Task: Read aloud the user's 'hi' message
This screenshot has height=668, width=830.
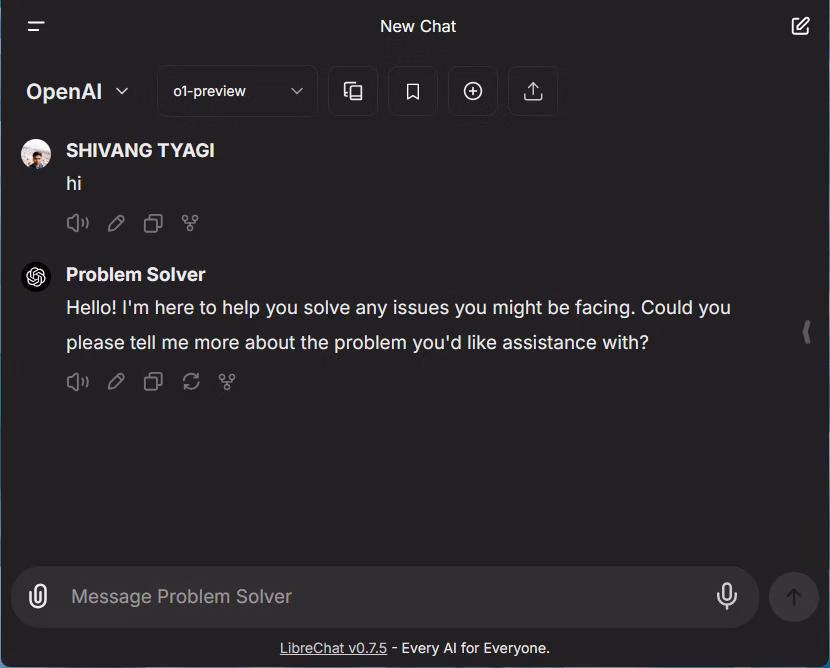Action: tap(78, 223)
